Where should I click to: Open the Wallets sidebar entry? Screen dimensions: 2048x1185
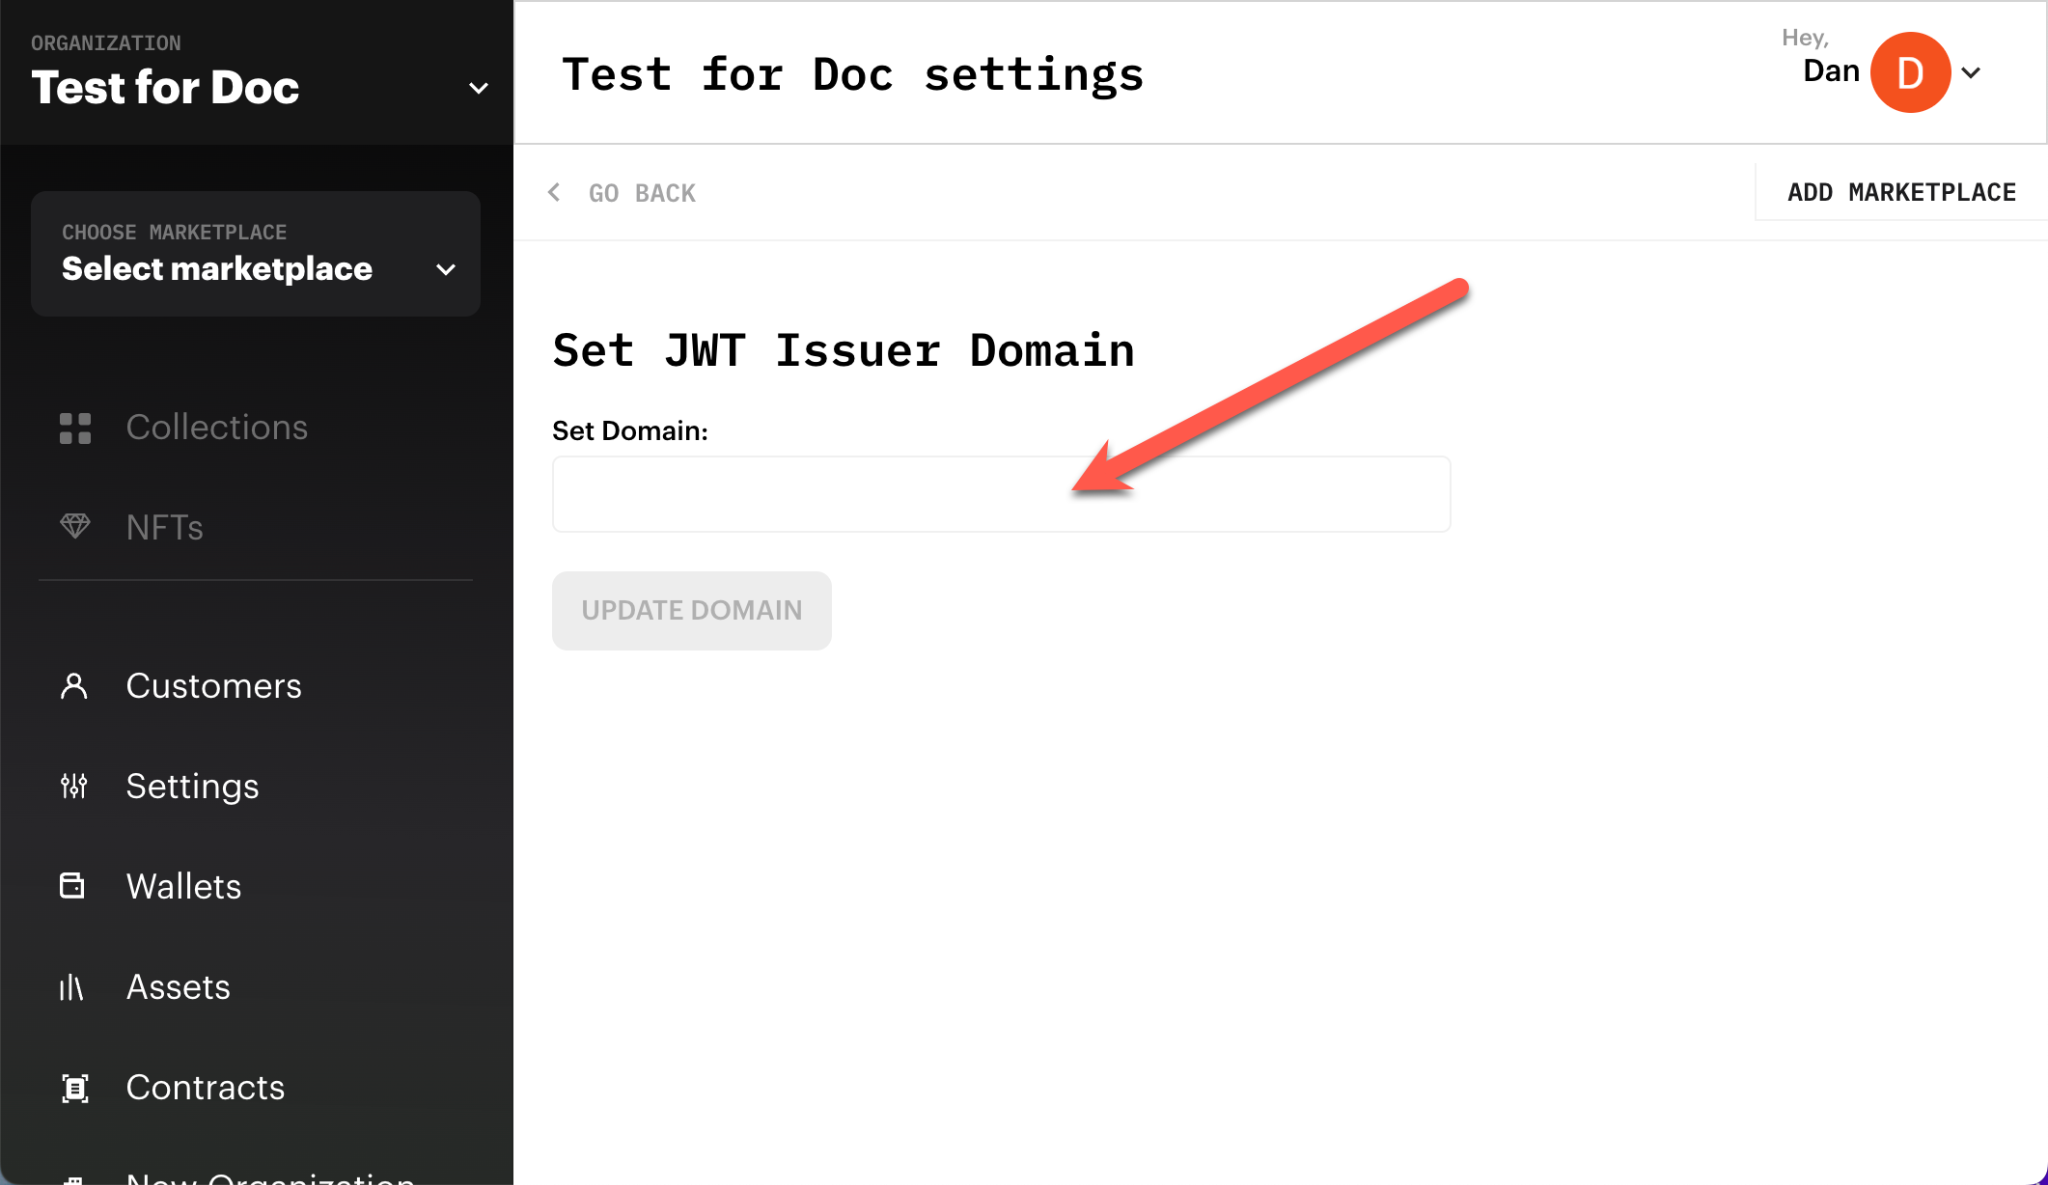point(184,886)
